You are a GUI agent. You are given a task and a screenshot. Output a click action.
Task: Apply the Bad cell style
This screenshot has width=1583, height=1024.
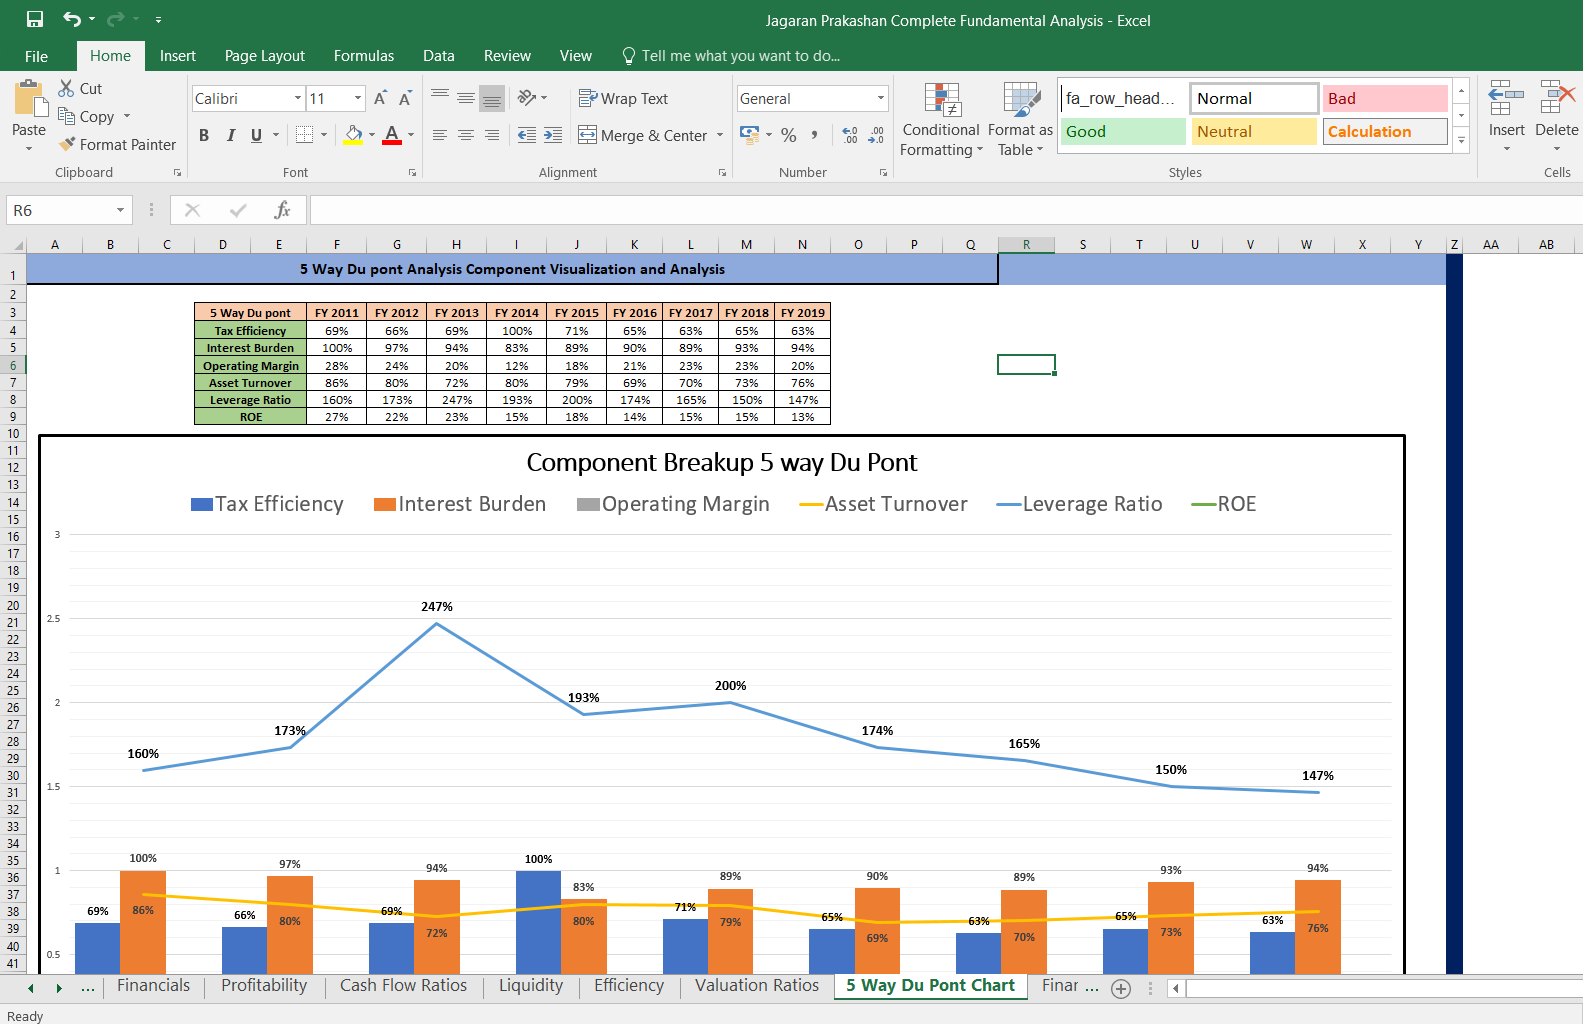tap(1385, 98)
